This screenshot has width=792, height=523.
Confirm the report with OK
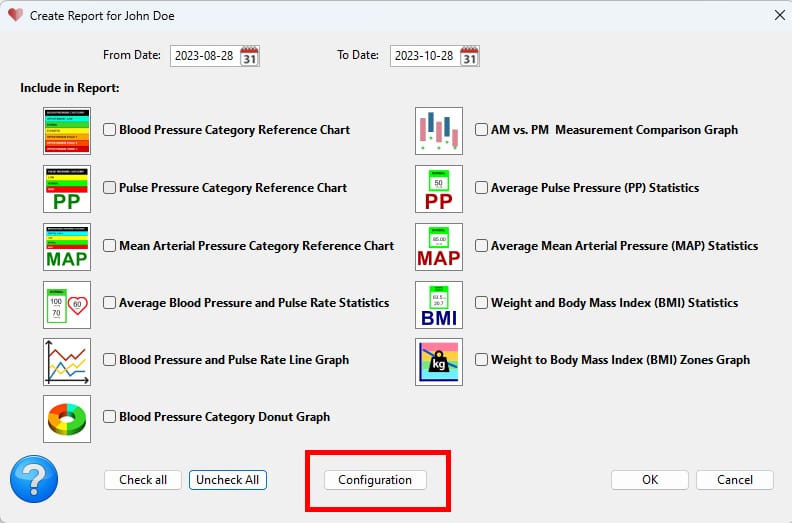pyautogui.click(x=650, y=480)
